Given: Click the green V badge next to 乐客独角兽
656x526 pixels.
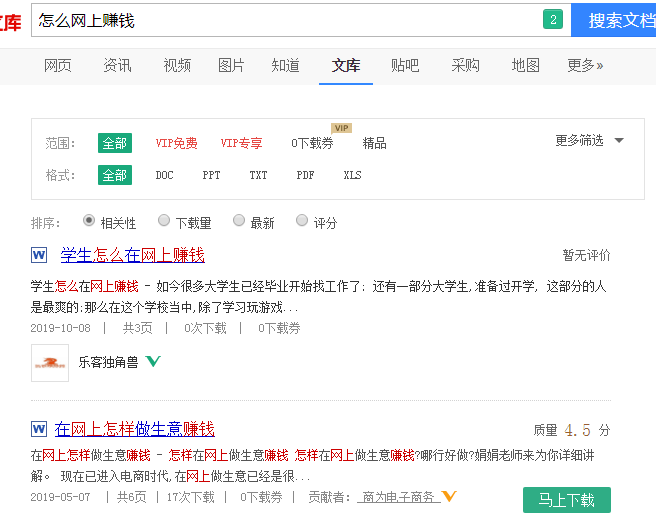Looking at the screenshot, I should 153,361.
